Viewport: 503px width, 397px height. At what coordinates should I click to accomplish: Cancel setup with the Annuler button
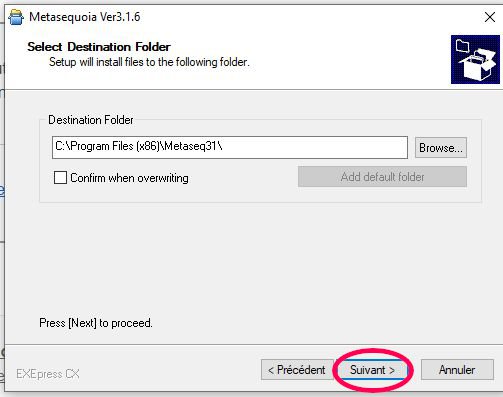(457, 370)
